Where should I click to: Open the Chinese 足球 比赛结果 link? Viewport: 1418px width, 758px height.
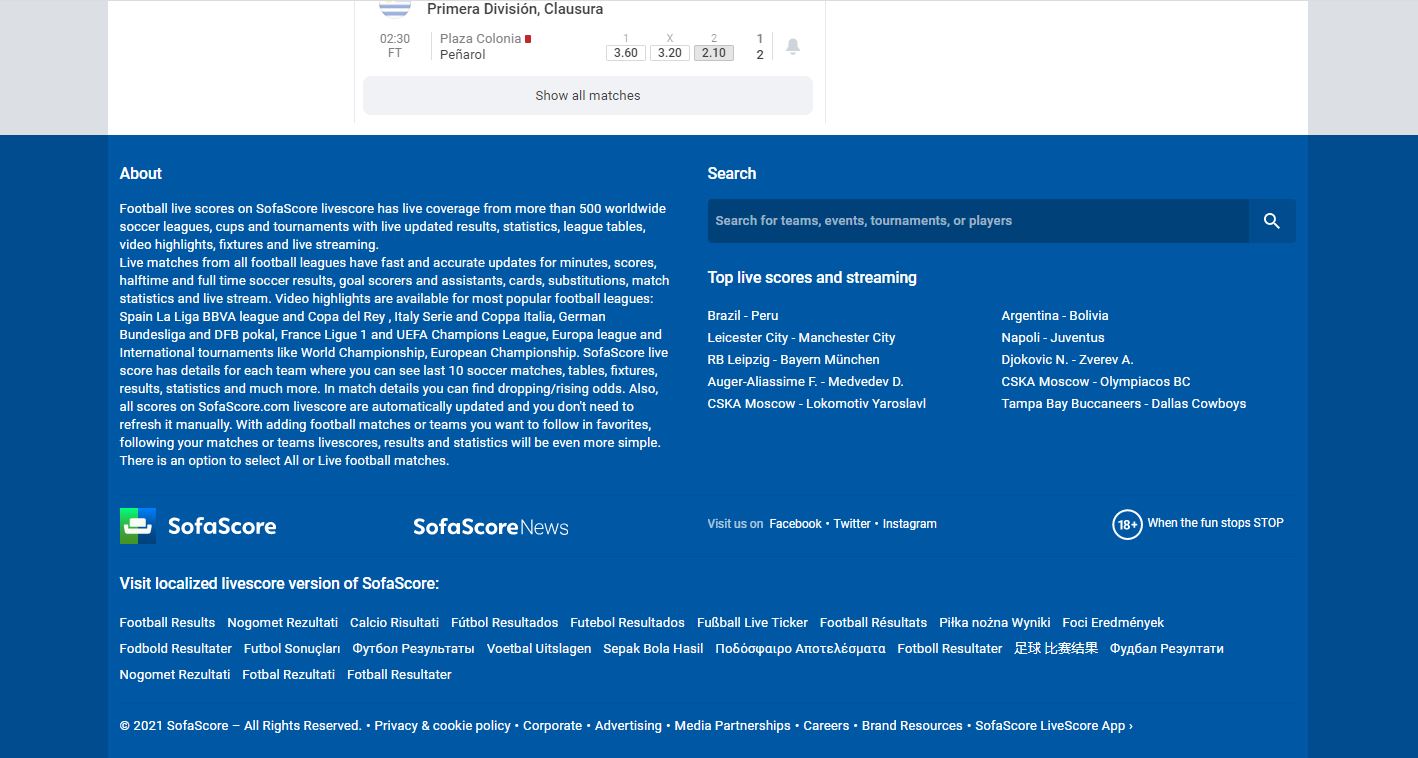click(x=1056, y=649)
